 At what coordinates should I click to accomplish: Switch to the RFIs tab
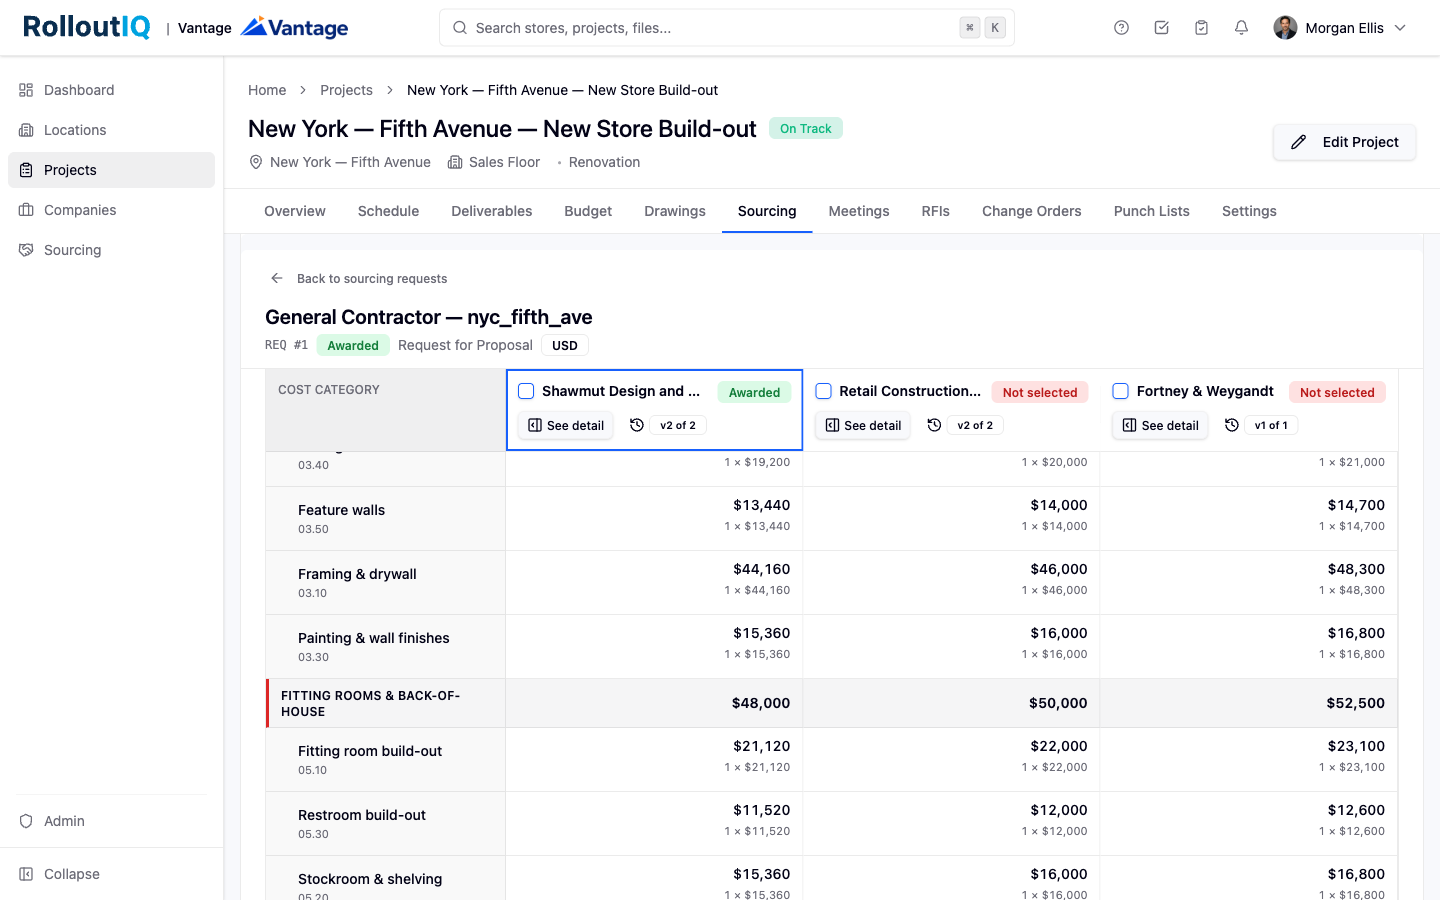tap(936, 211)
